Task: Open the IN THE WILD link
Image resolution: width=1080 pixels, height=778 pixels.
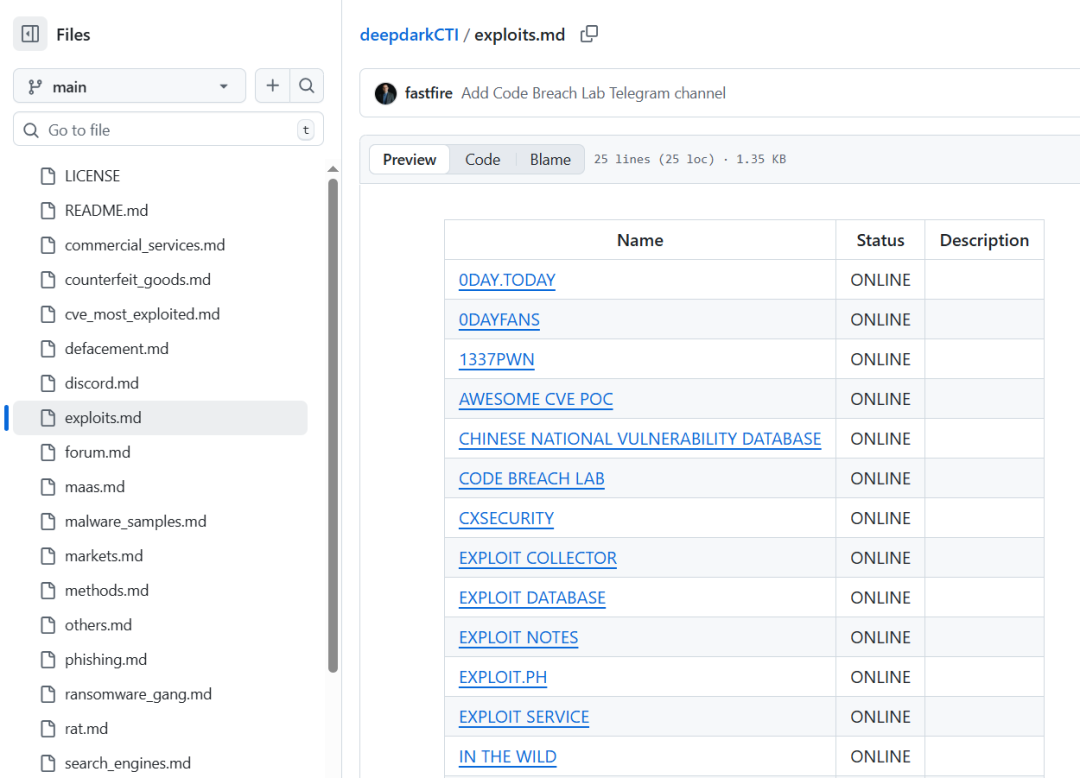Action: click(x=508, y=757)
